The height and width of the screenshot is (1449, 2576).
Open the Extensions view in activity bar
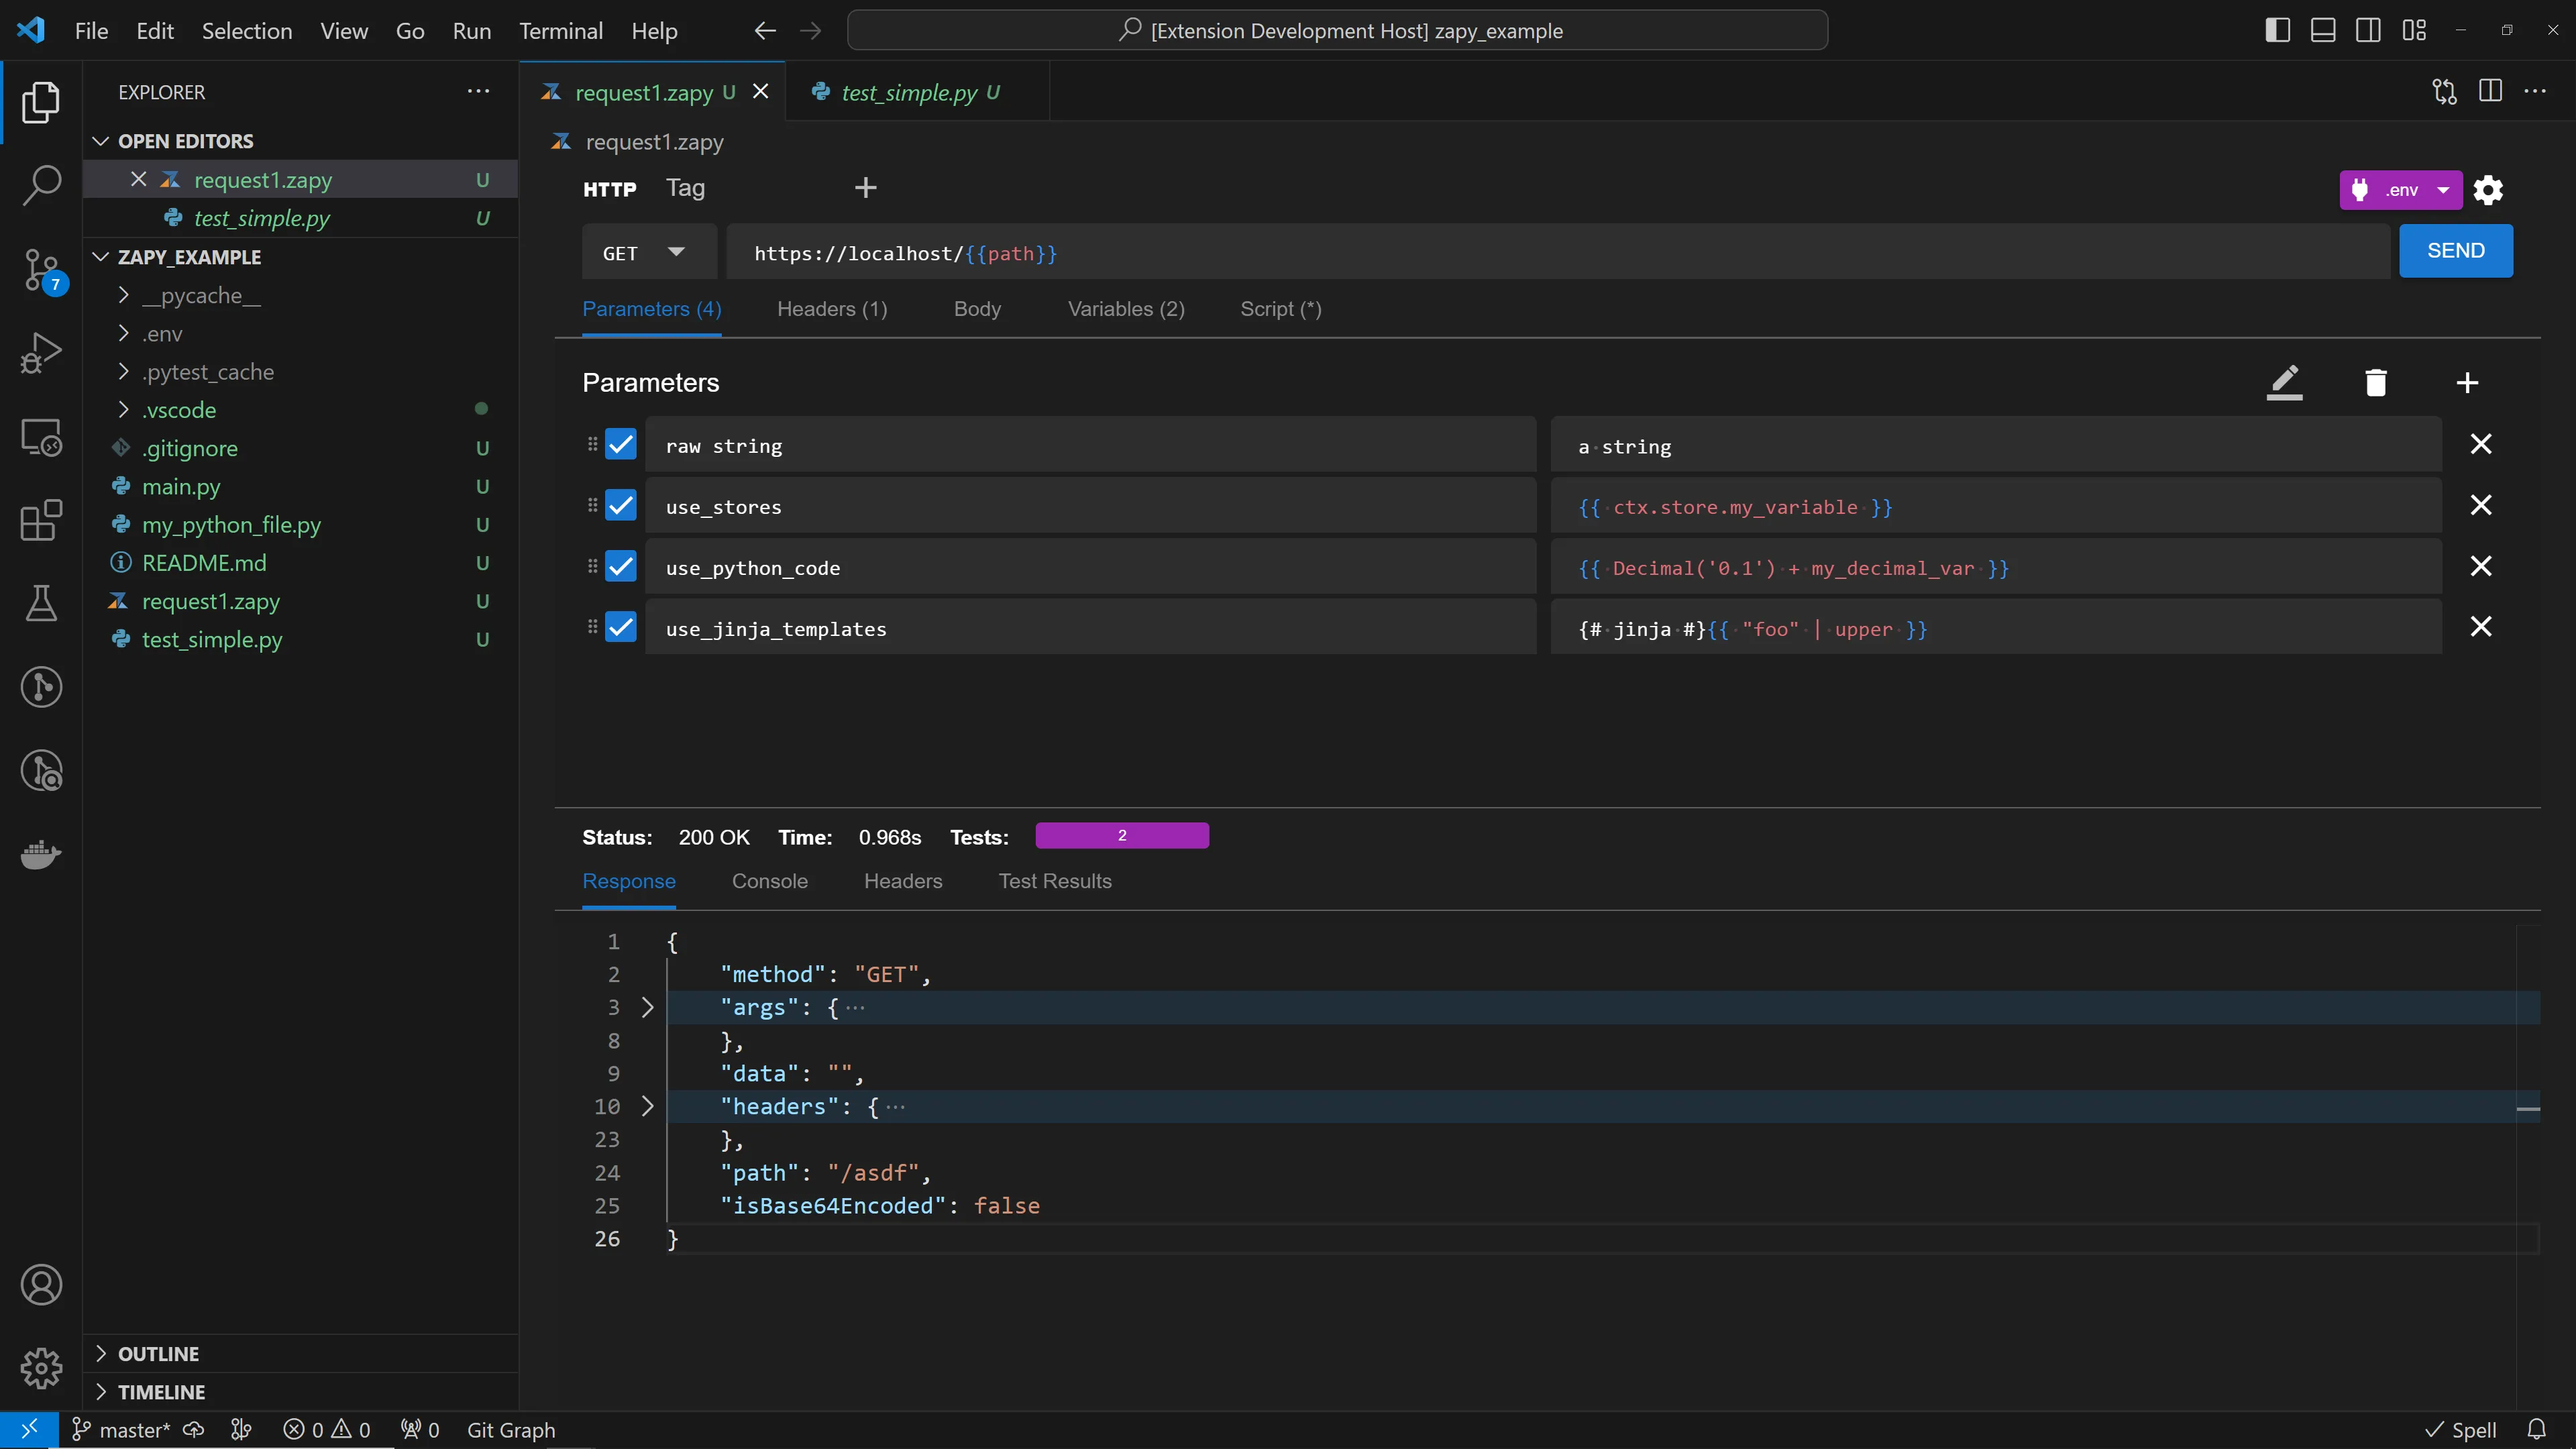click(x=41, y=520)
